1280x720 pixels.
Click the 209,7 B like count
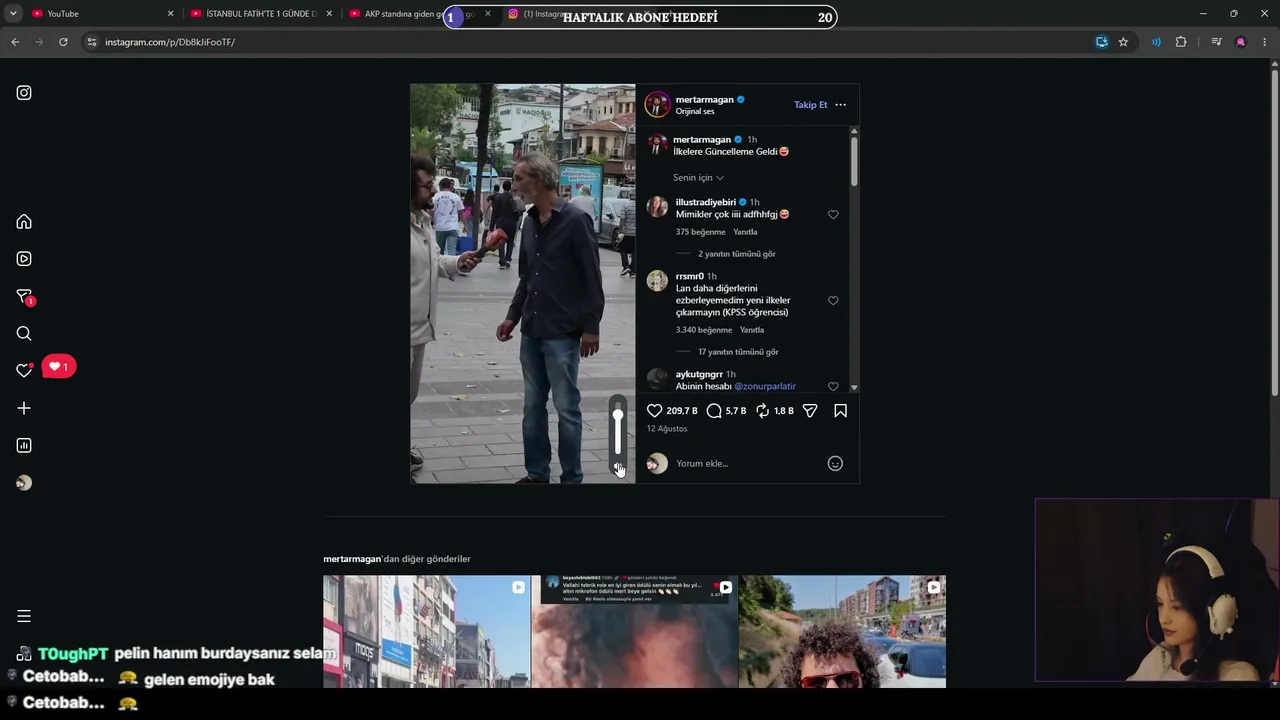(682, 411)
